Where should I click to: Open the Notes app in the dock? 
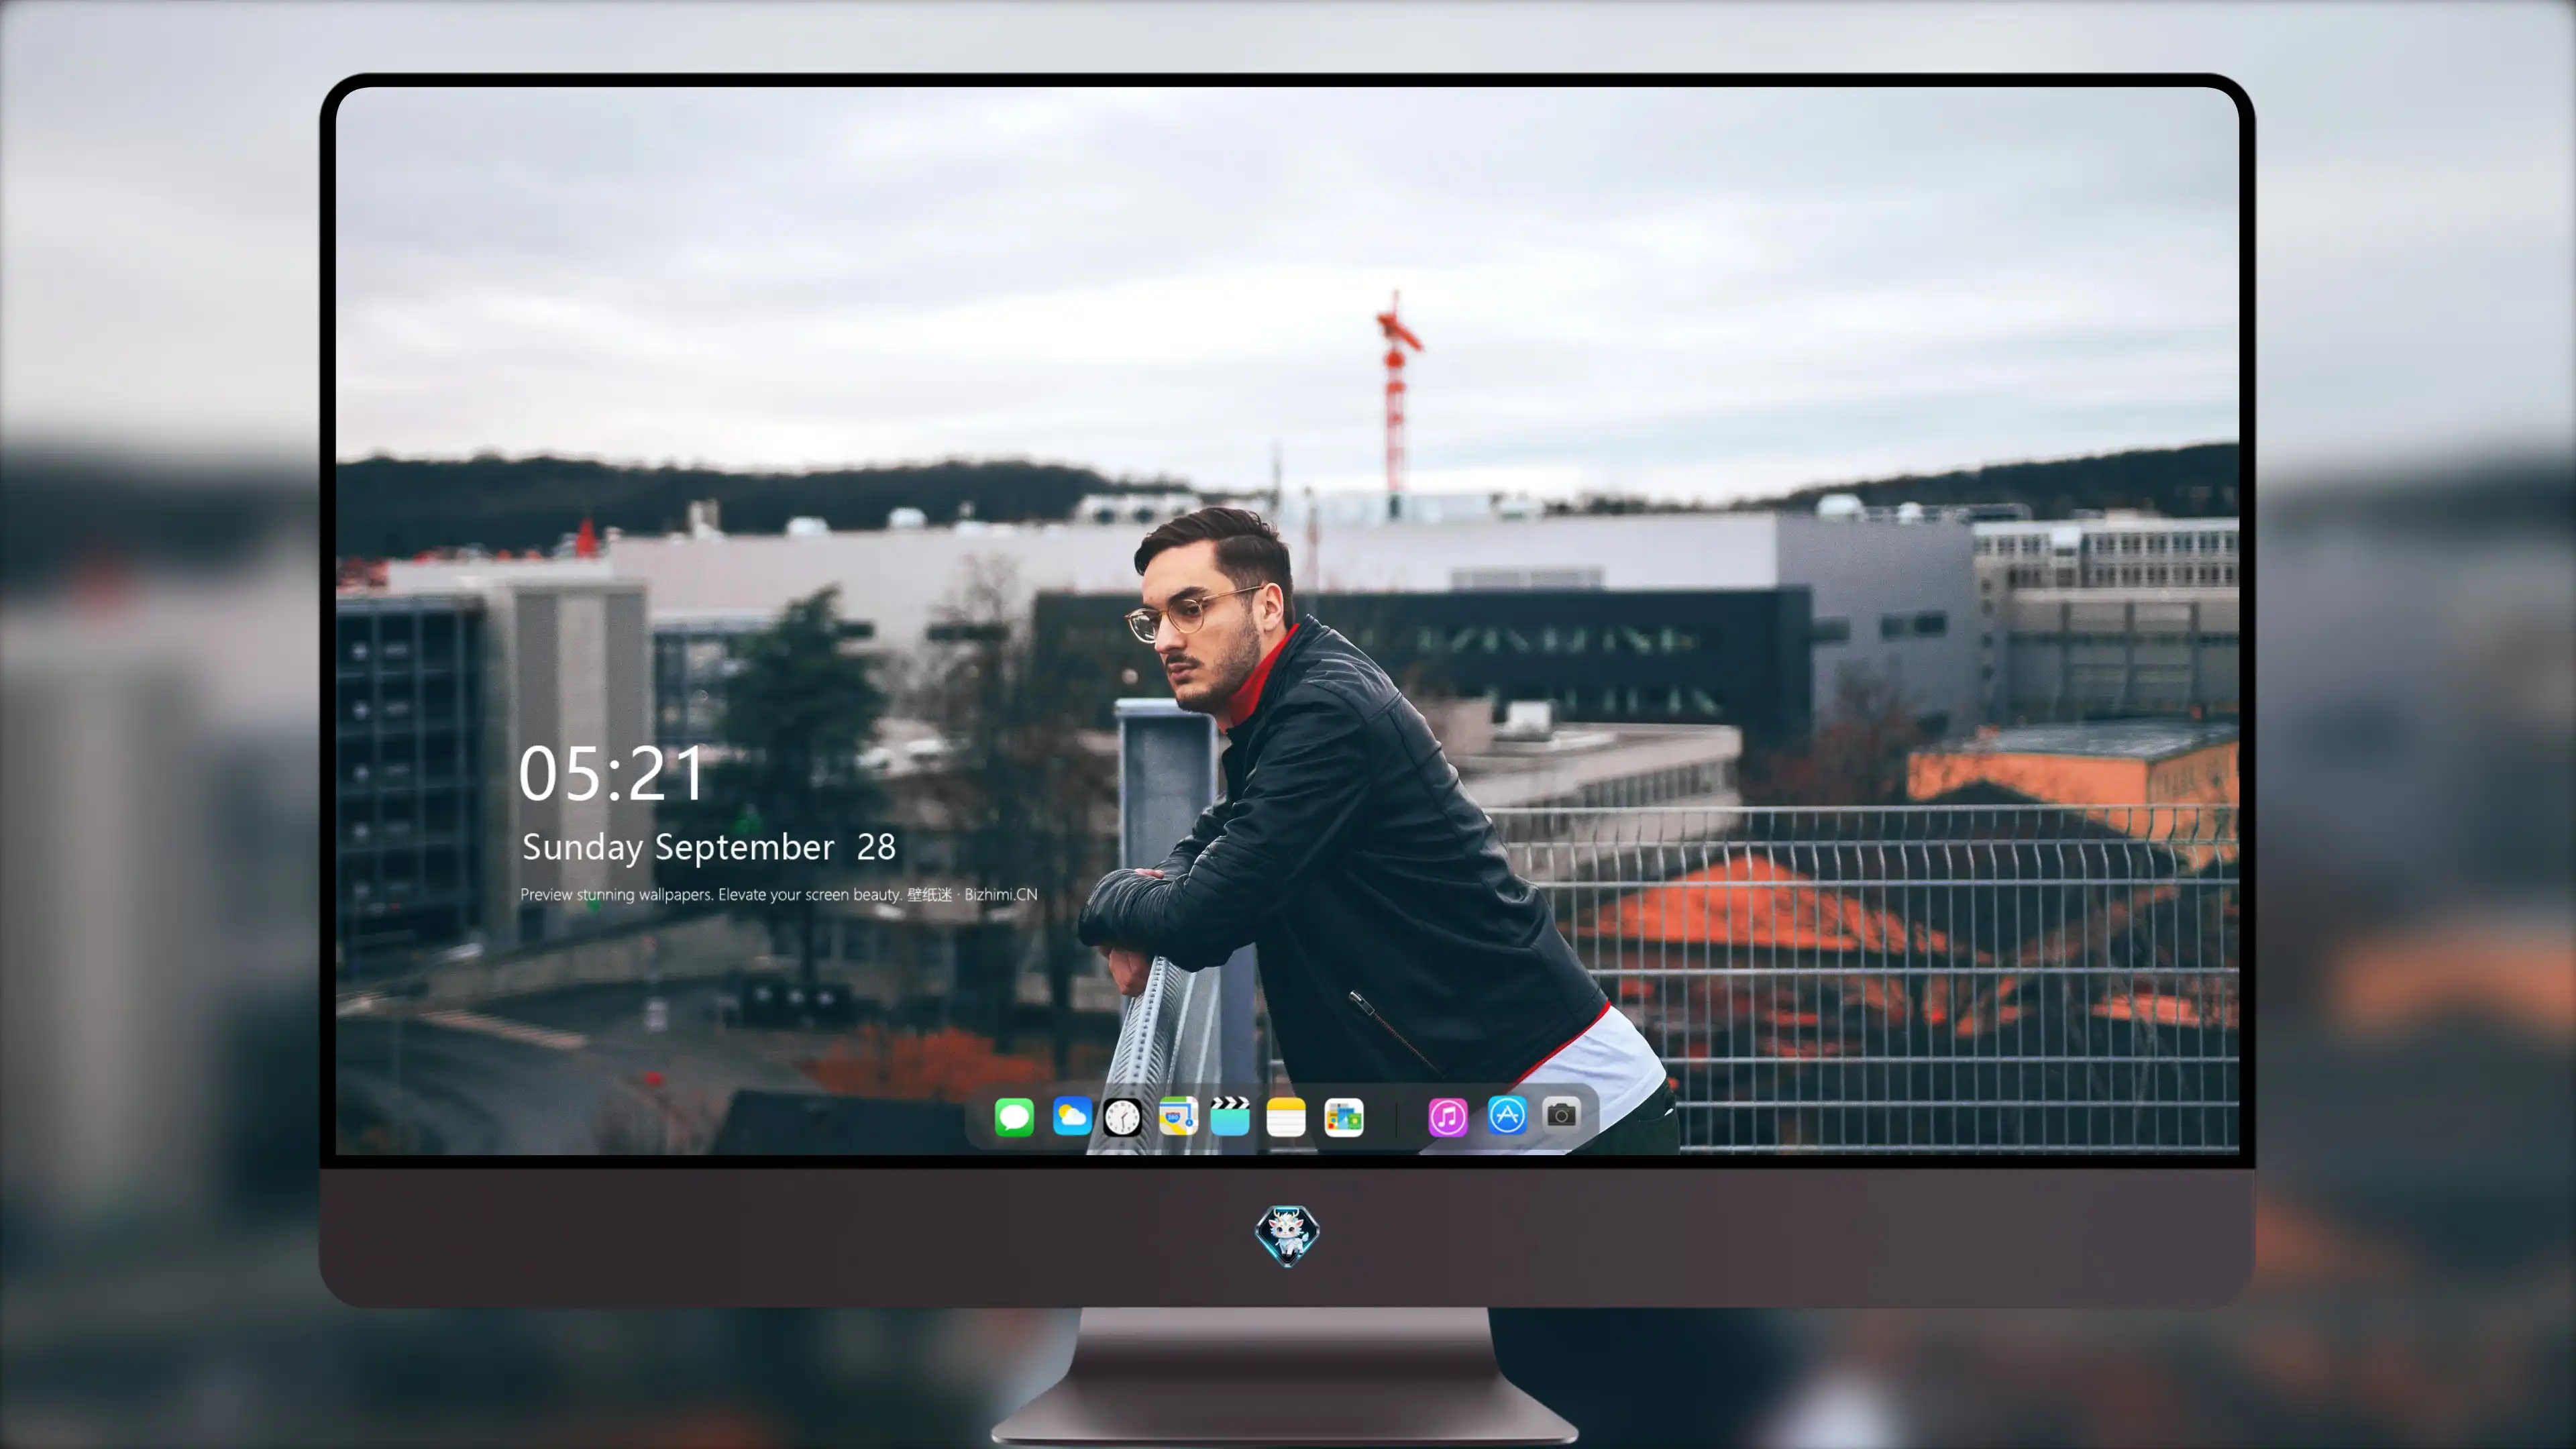(x=1286, y=1117)
